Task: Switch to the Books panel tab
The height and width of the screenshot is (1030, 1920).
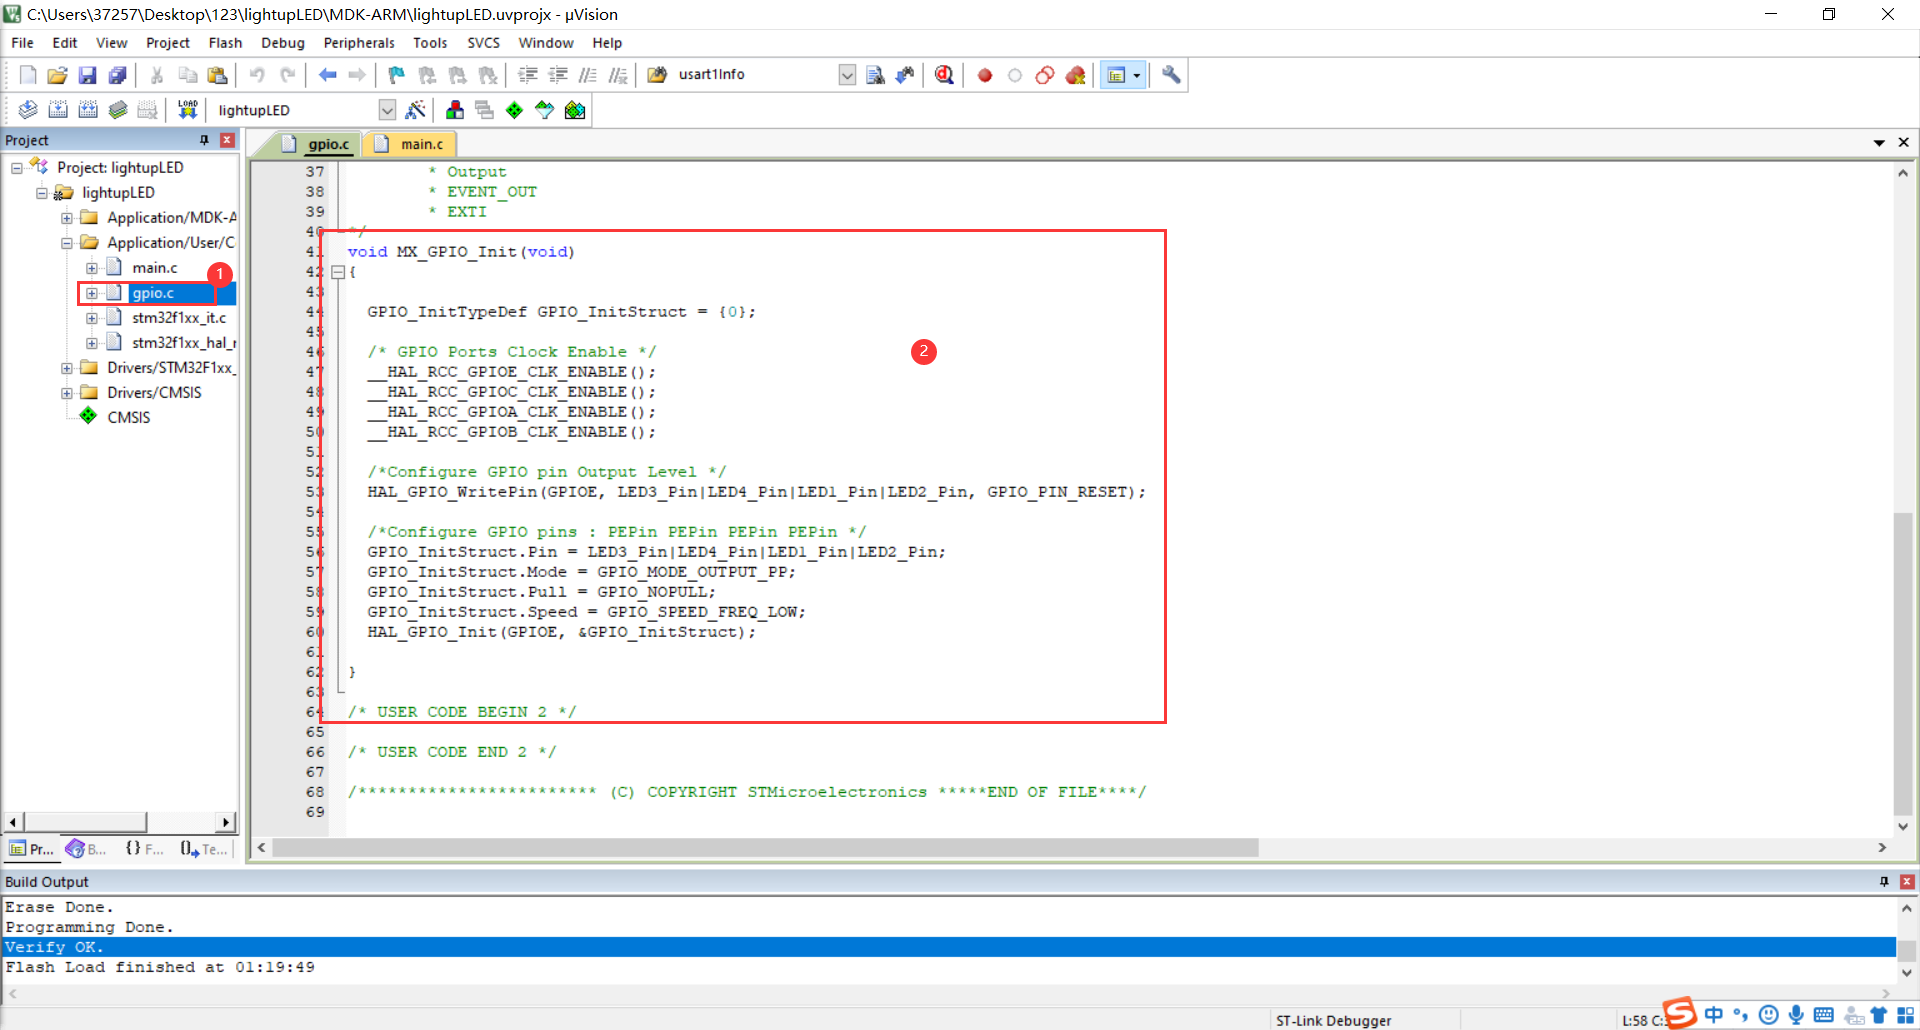Action: click(87, 849)
